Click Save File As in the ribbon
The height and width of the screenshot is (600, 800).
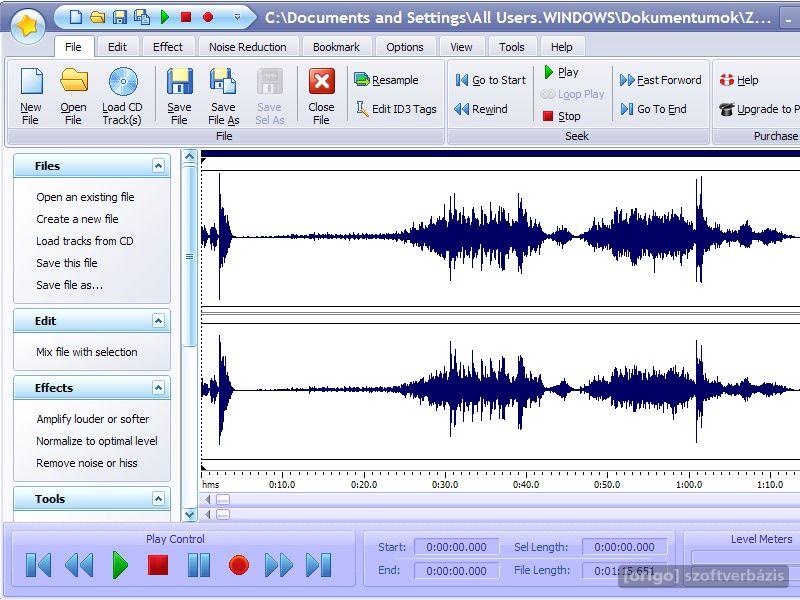[223, 96]
